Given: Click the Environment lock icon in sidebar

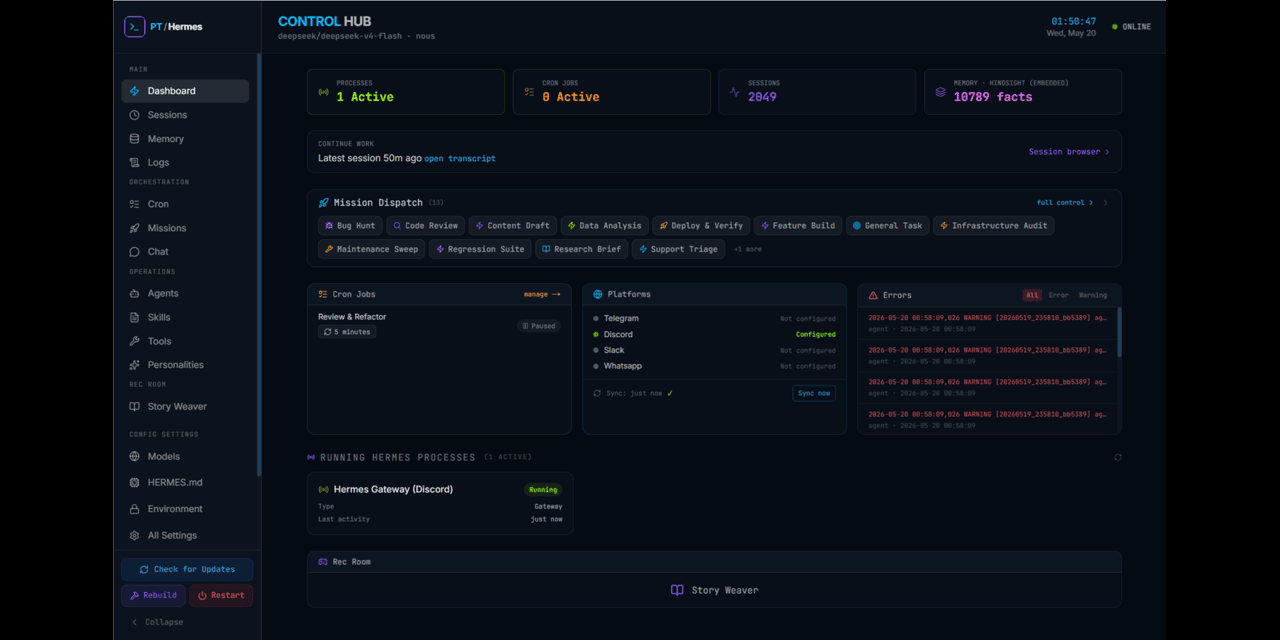Looking at the screenshot, I should [135, 509].
